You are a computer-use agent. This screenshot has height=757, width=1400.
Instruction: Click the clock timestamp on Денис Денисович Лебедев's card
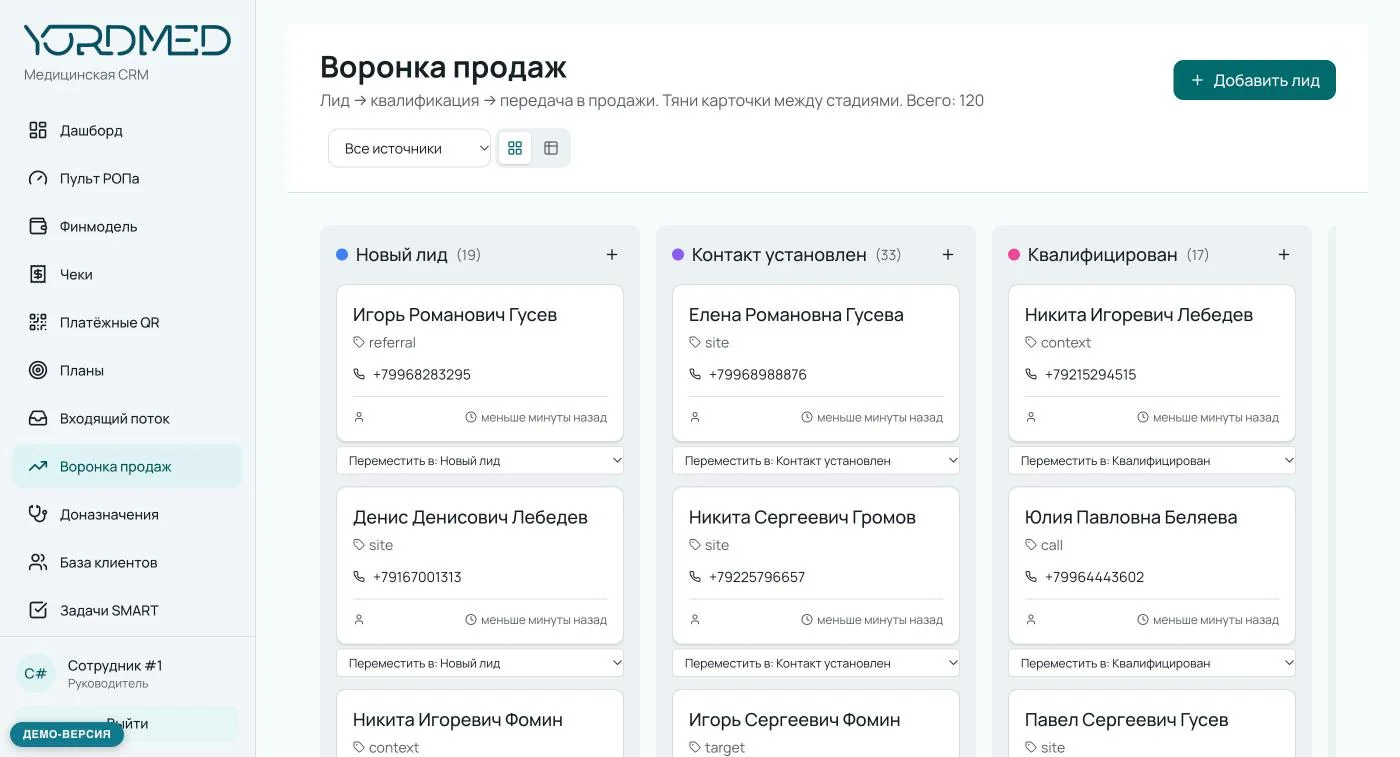(536, 620)
